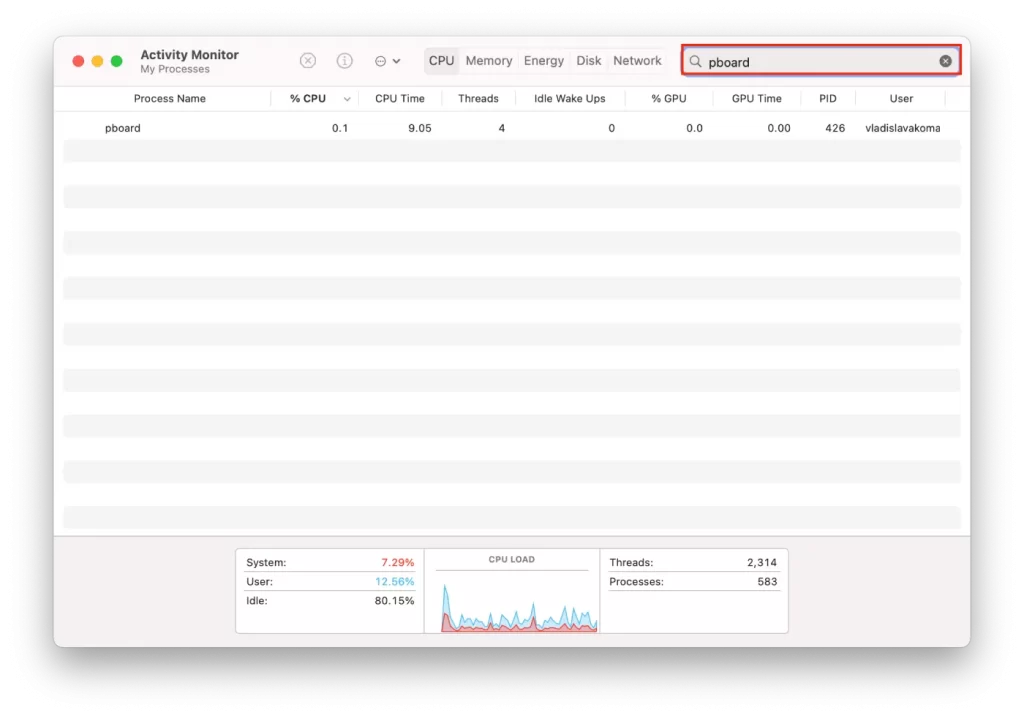
Task: Switch to the CPU tab
Action: (441, 61)
